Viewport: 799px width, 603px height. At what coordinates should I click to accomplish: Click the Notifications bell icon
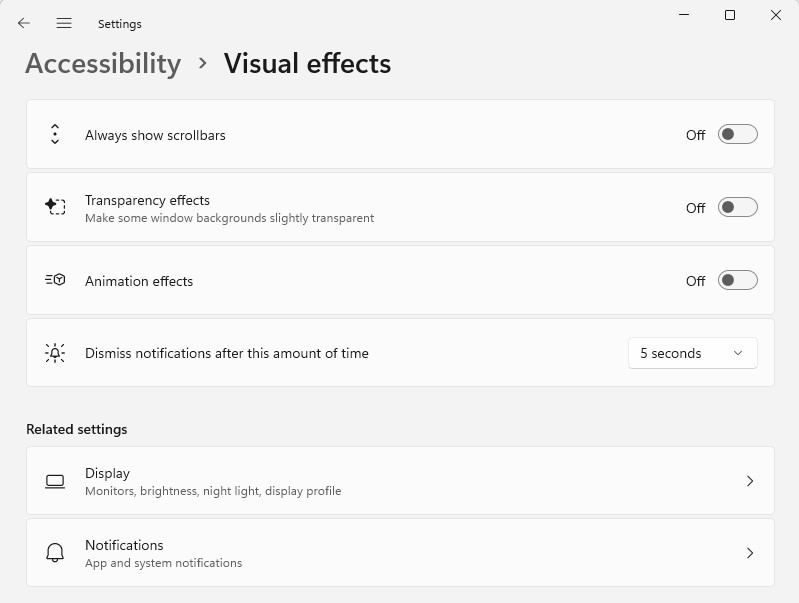(x=55, y=553)
